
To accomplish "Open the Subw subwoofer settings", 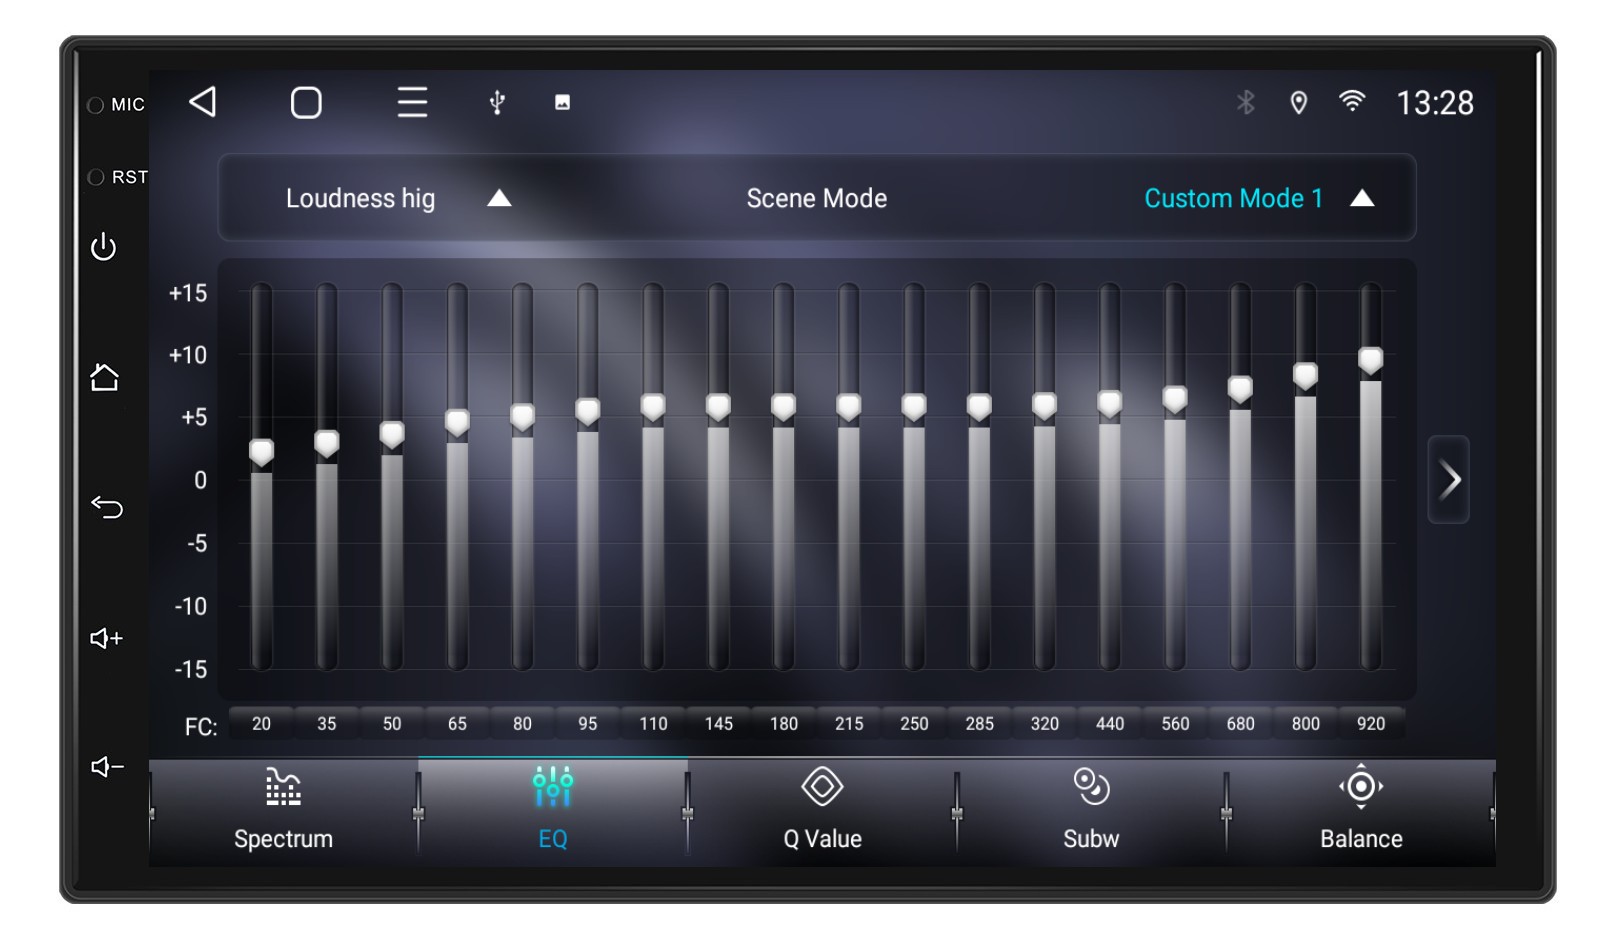I will 1090,810.
